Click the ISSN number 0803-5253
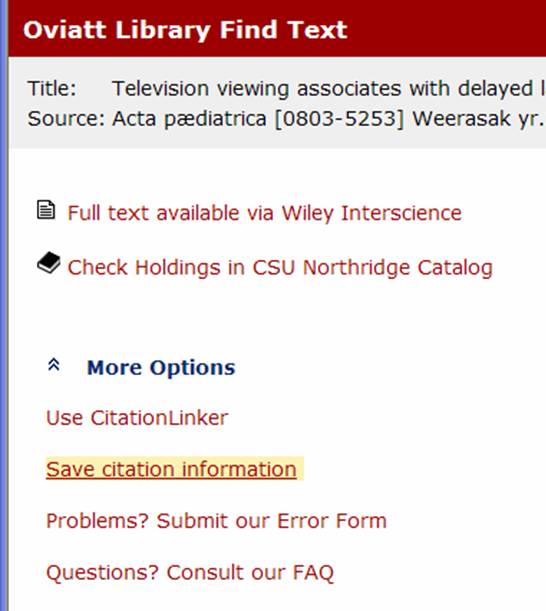Screen dimensions: 546x611 339,119
